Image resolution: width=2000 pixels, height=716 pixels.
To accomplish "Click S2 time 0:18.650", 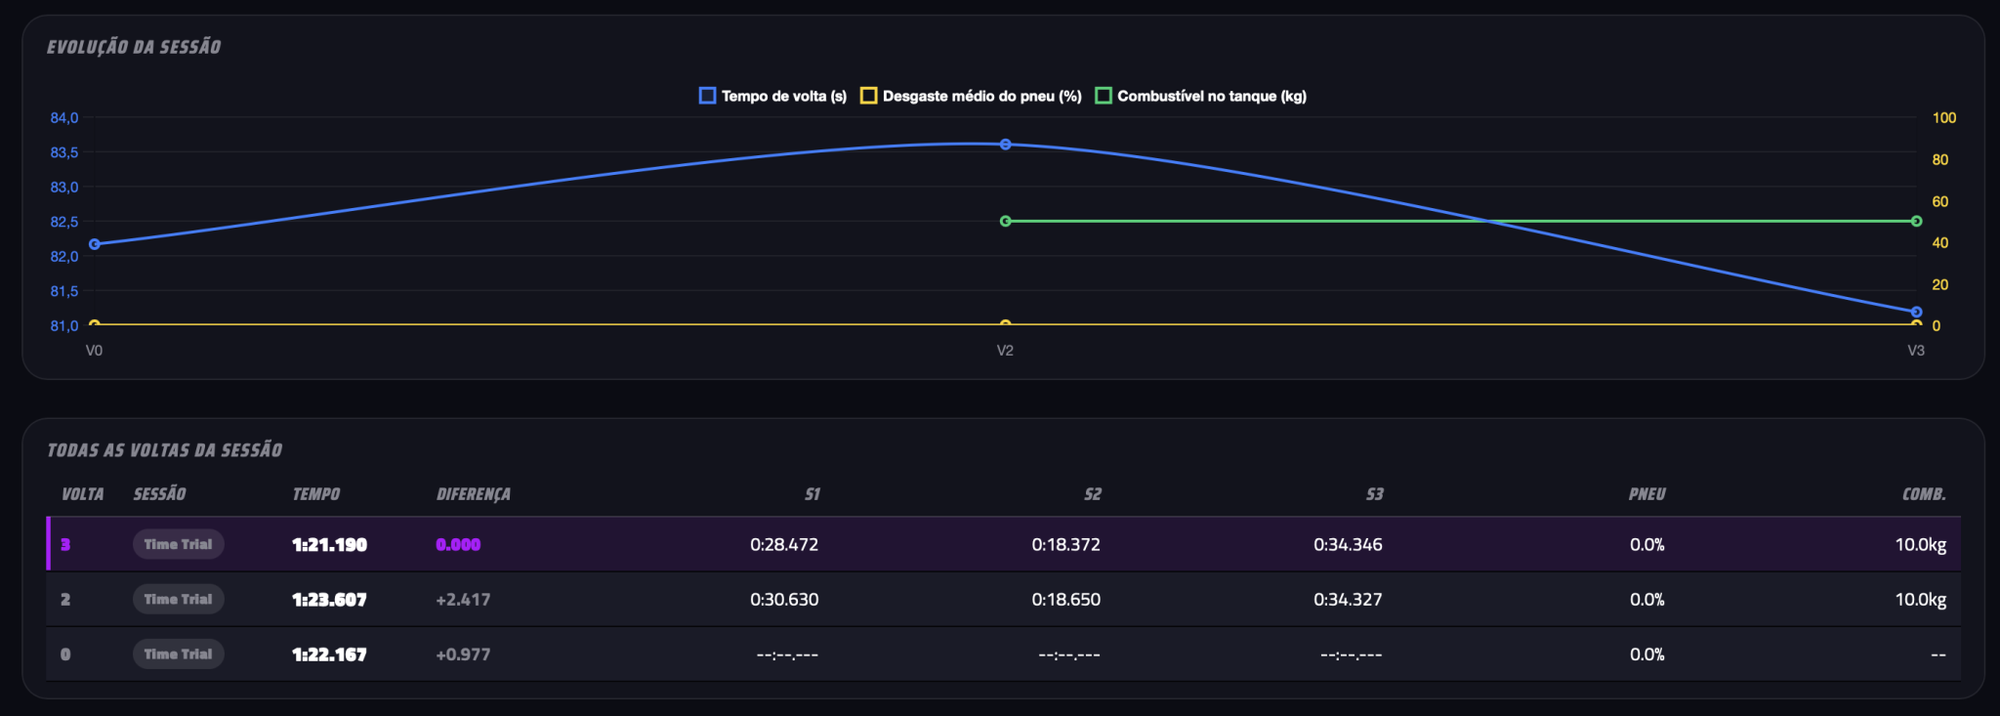I will click(x=1066, y=600).
